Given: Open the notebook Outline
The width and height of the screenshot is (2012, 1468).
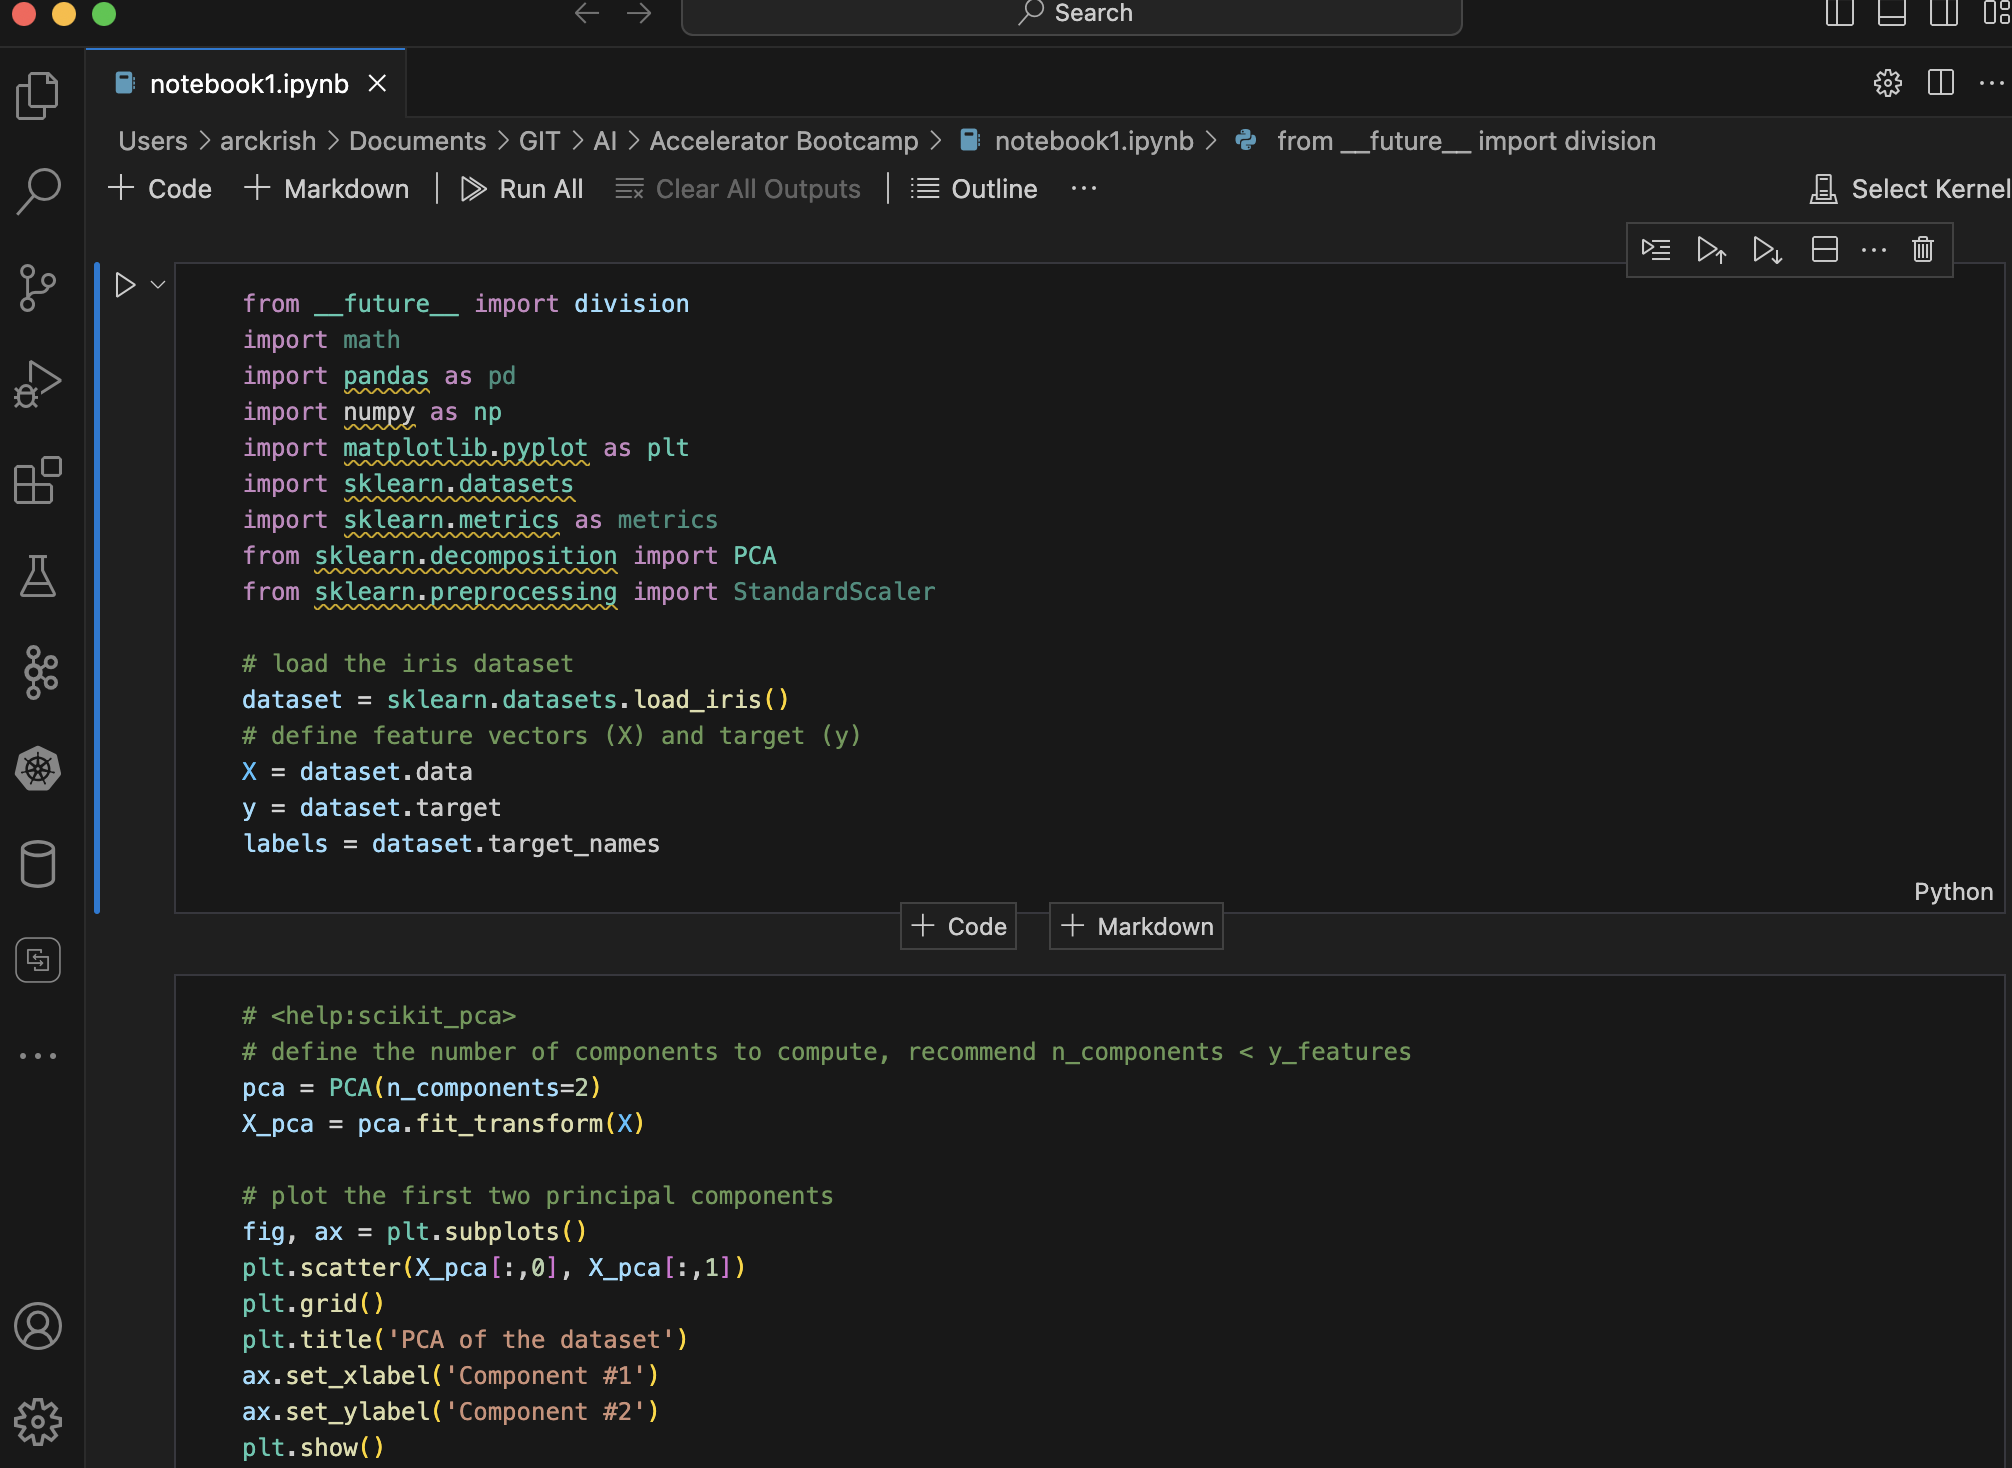Looking at the screenshot, I should pyautogui.click(x=975, y=189).
